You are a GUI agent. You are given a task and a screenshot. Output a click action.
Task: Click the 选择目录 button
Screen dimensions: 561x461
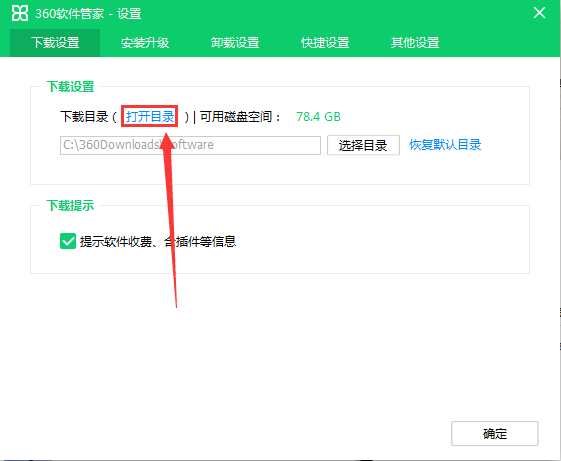[363, 145]
